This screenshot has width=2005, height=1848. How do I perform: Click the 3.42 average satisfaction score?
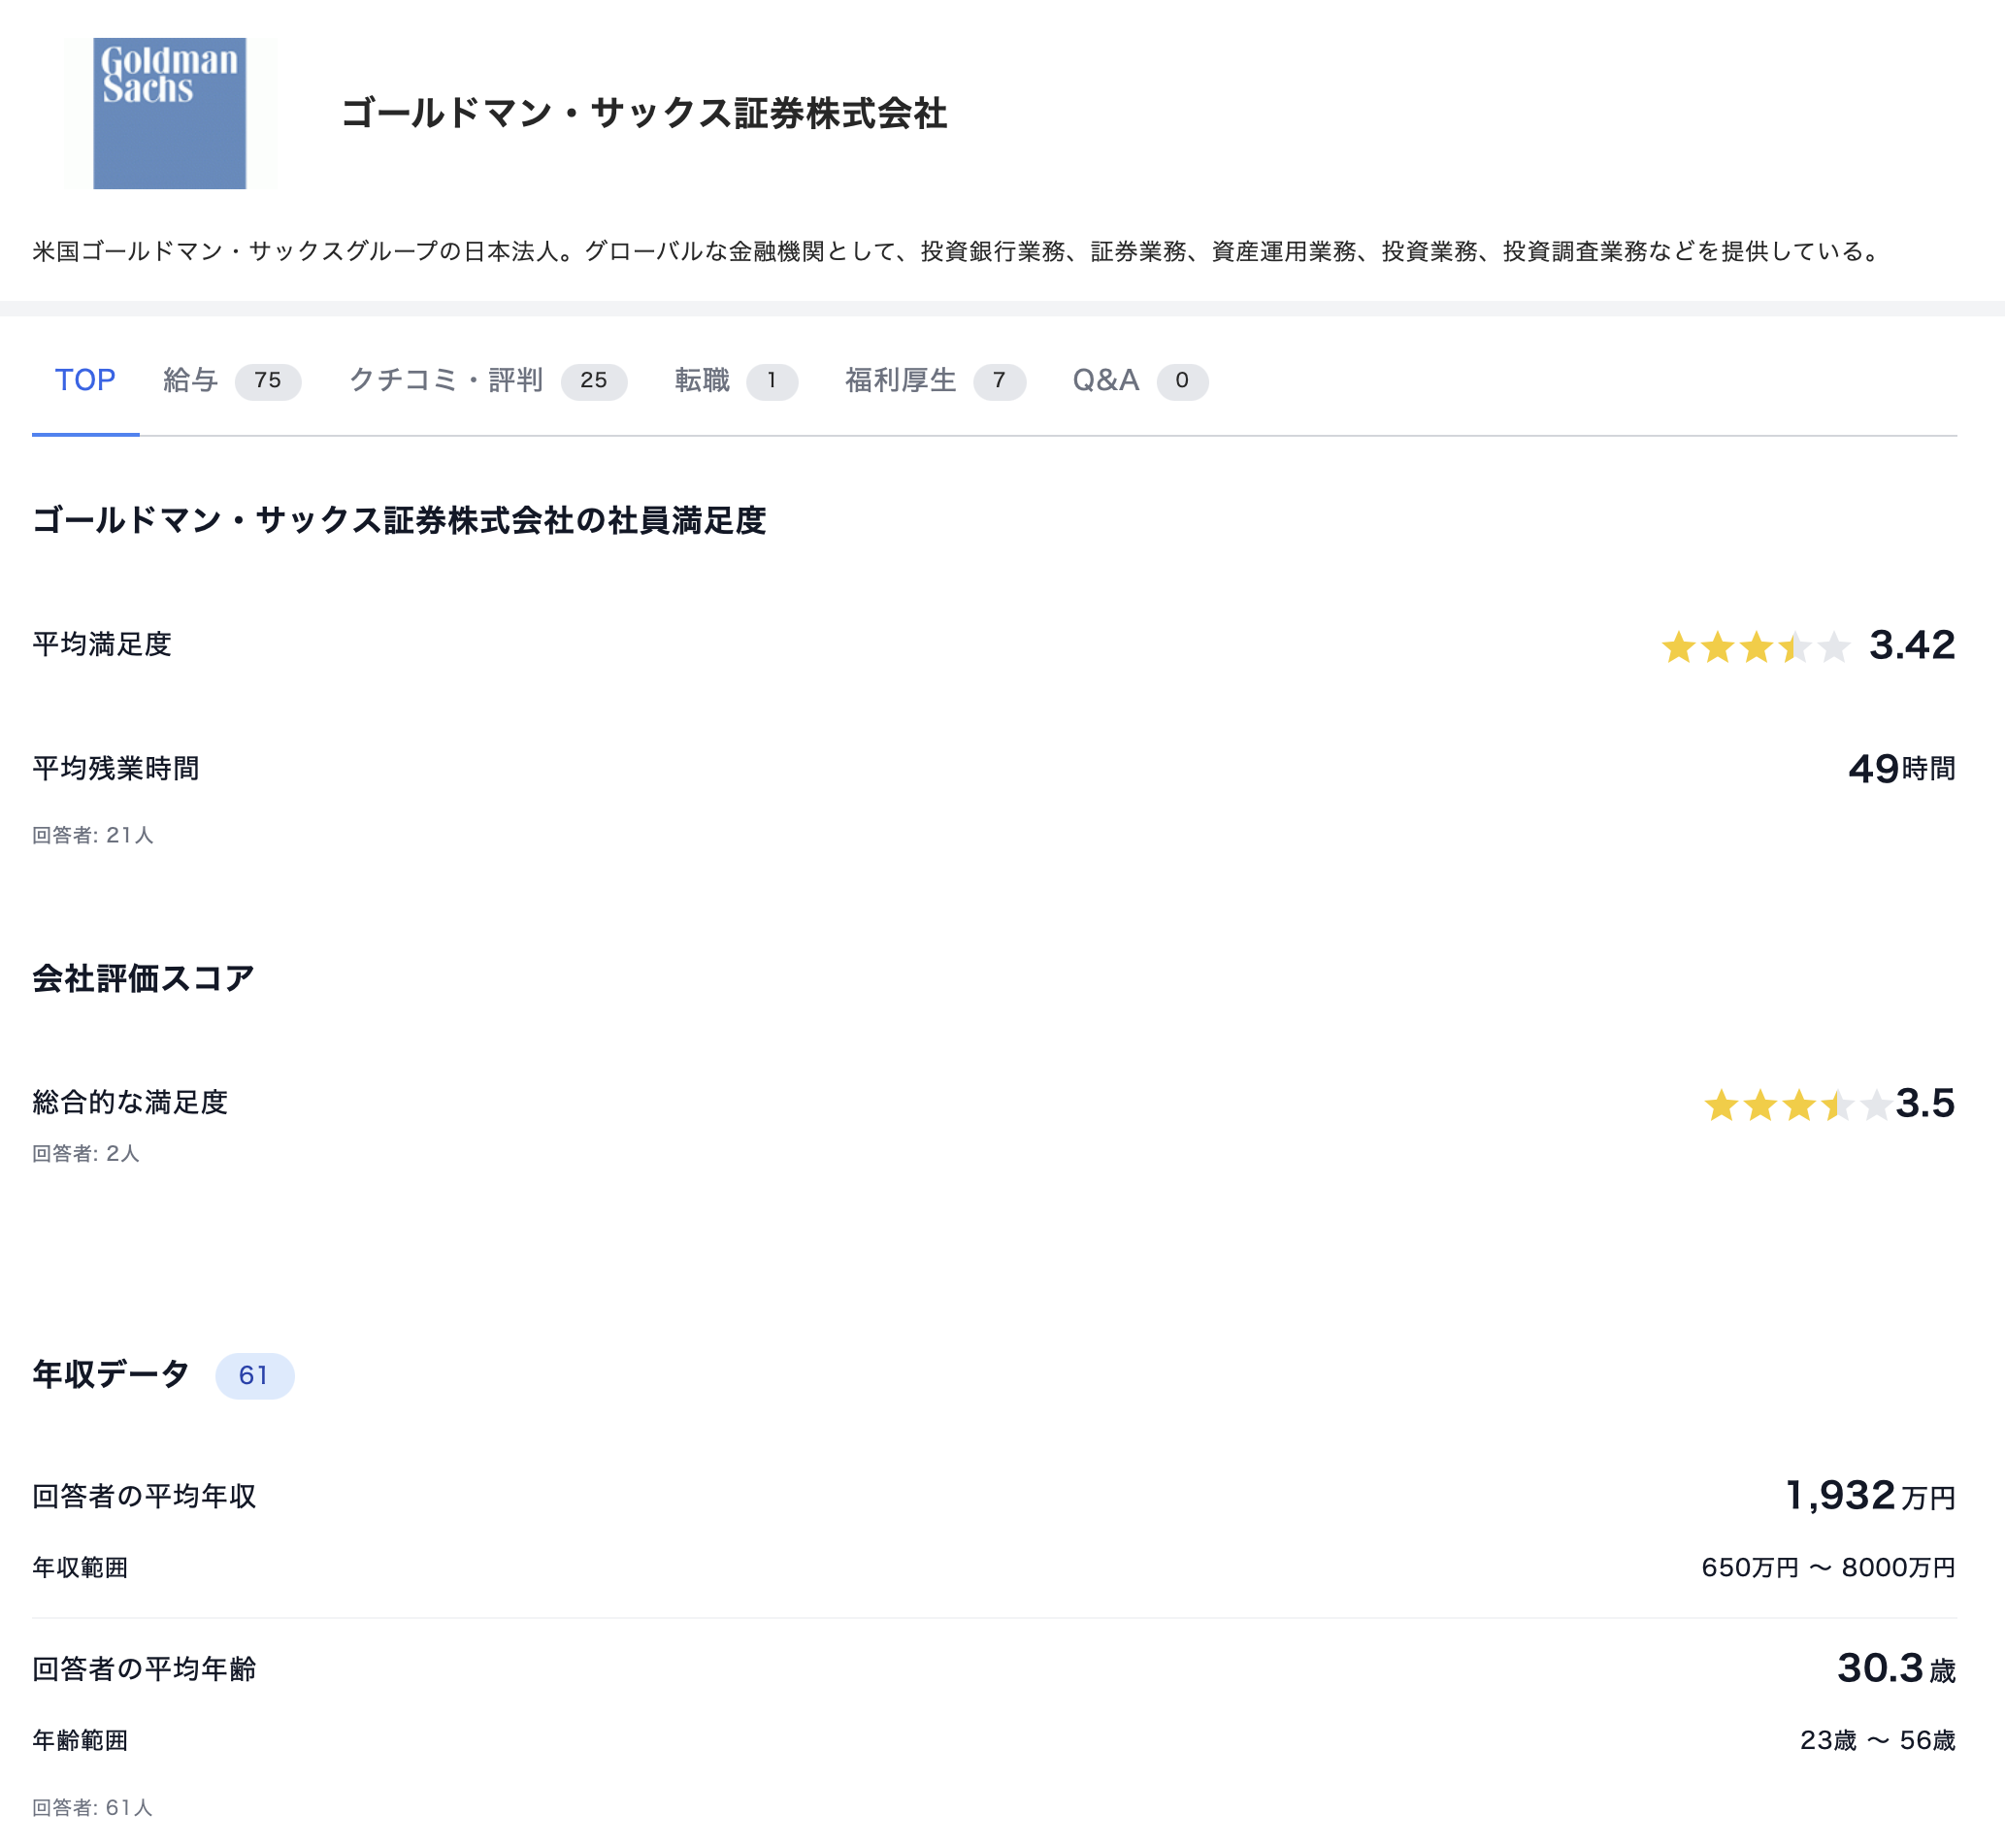click(1912, 645)
